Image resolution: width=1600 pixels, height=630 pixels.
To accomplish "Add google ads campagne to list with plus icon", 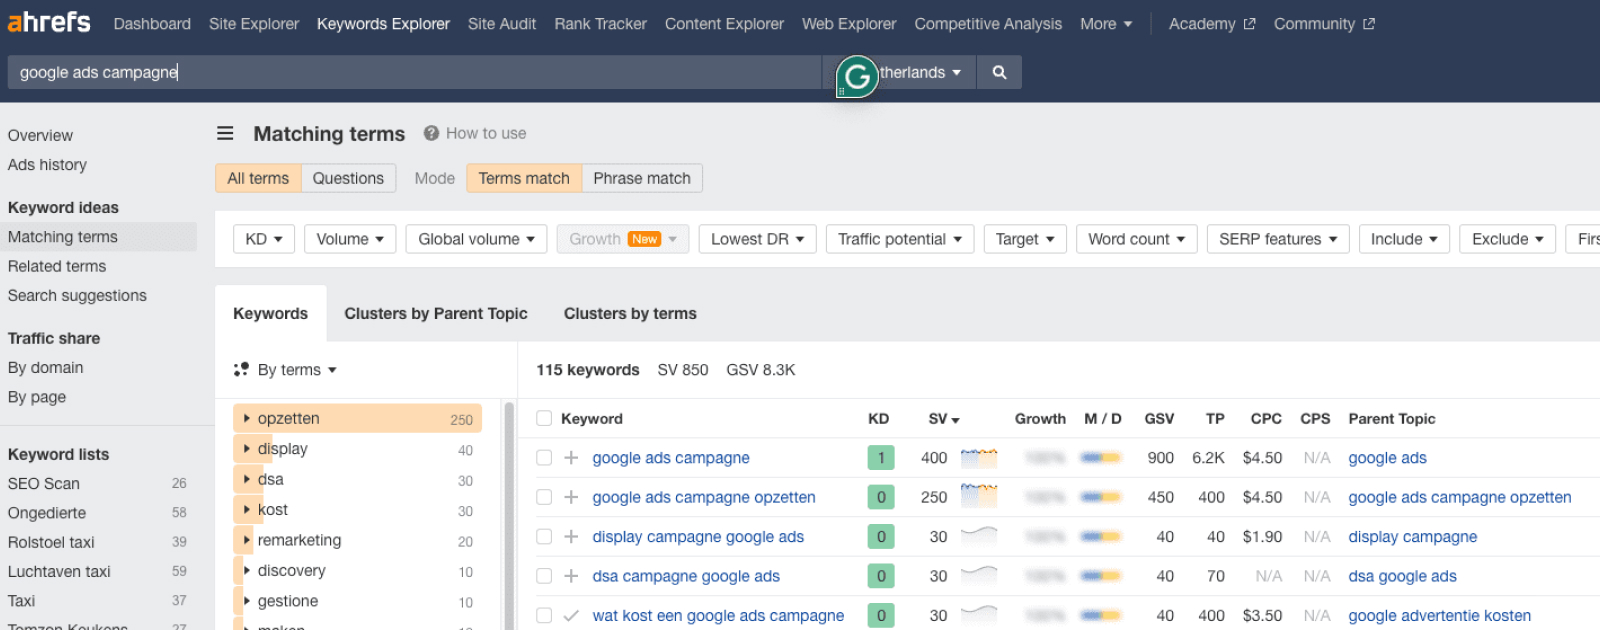I will point(571,457).
